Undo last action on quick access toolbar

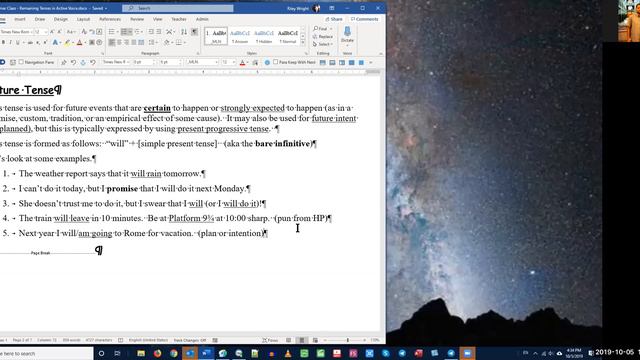click(x=73, y=62)
